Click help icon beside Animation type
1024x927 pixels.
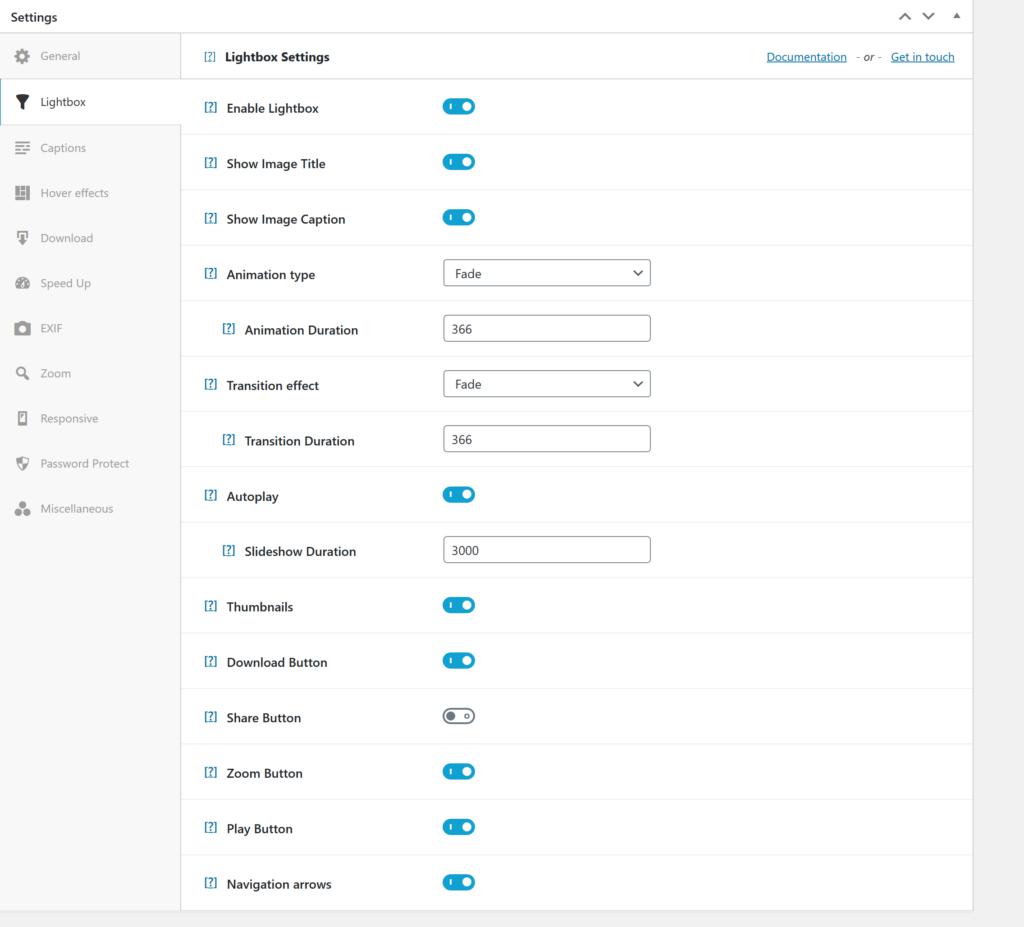coord(210,272)
